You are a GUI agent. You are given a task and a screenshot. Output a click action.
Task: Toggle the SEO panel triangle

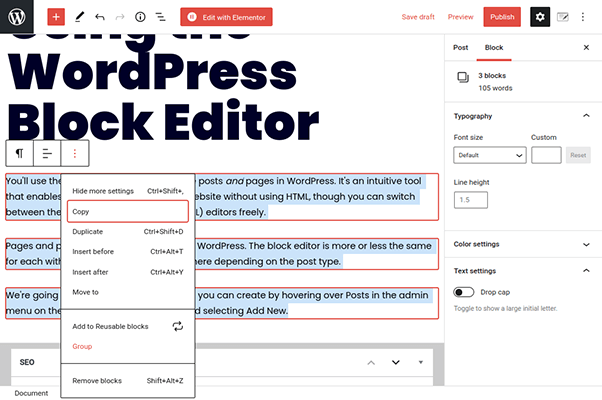click(421, 362)
